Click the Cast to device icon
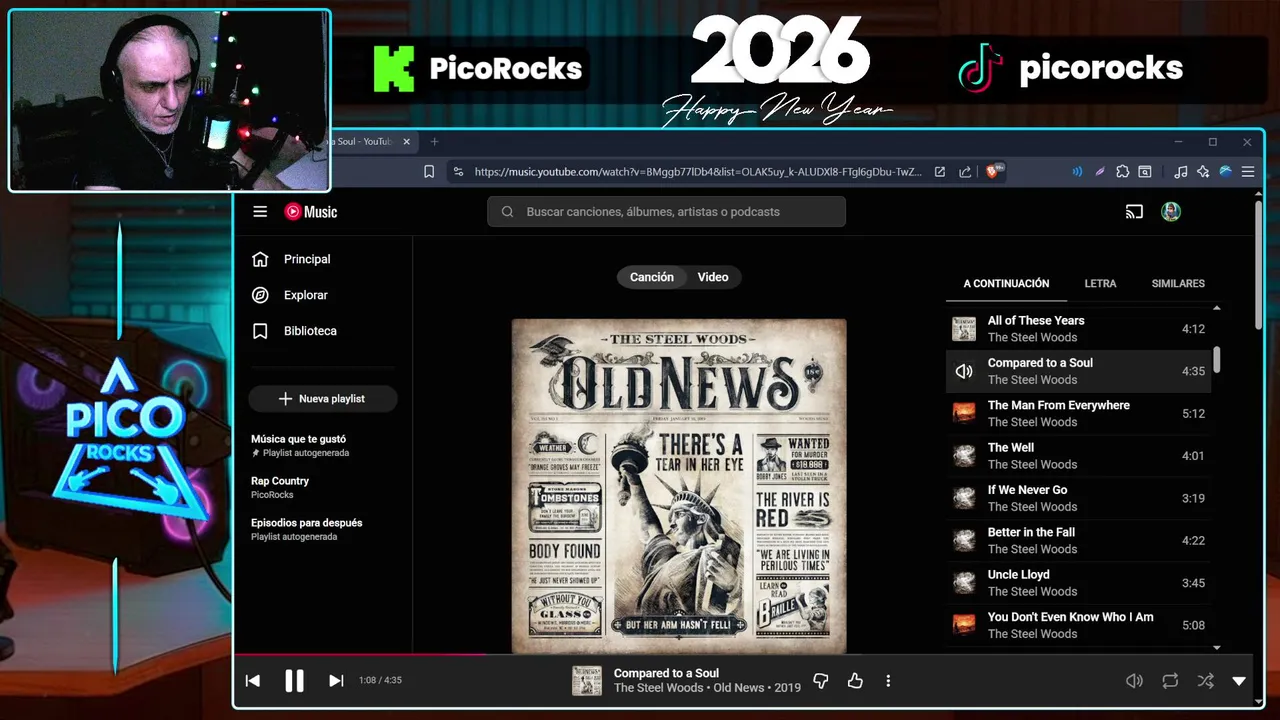 (1134, 212)
